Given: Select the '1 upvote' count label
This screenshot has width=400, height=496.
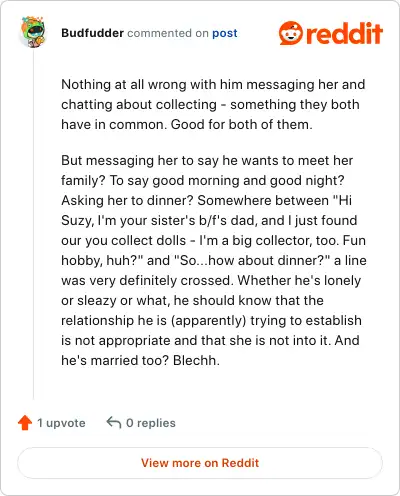Looking at the screenshot, I should click(61, 423).
